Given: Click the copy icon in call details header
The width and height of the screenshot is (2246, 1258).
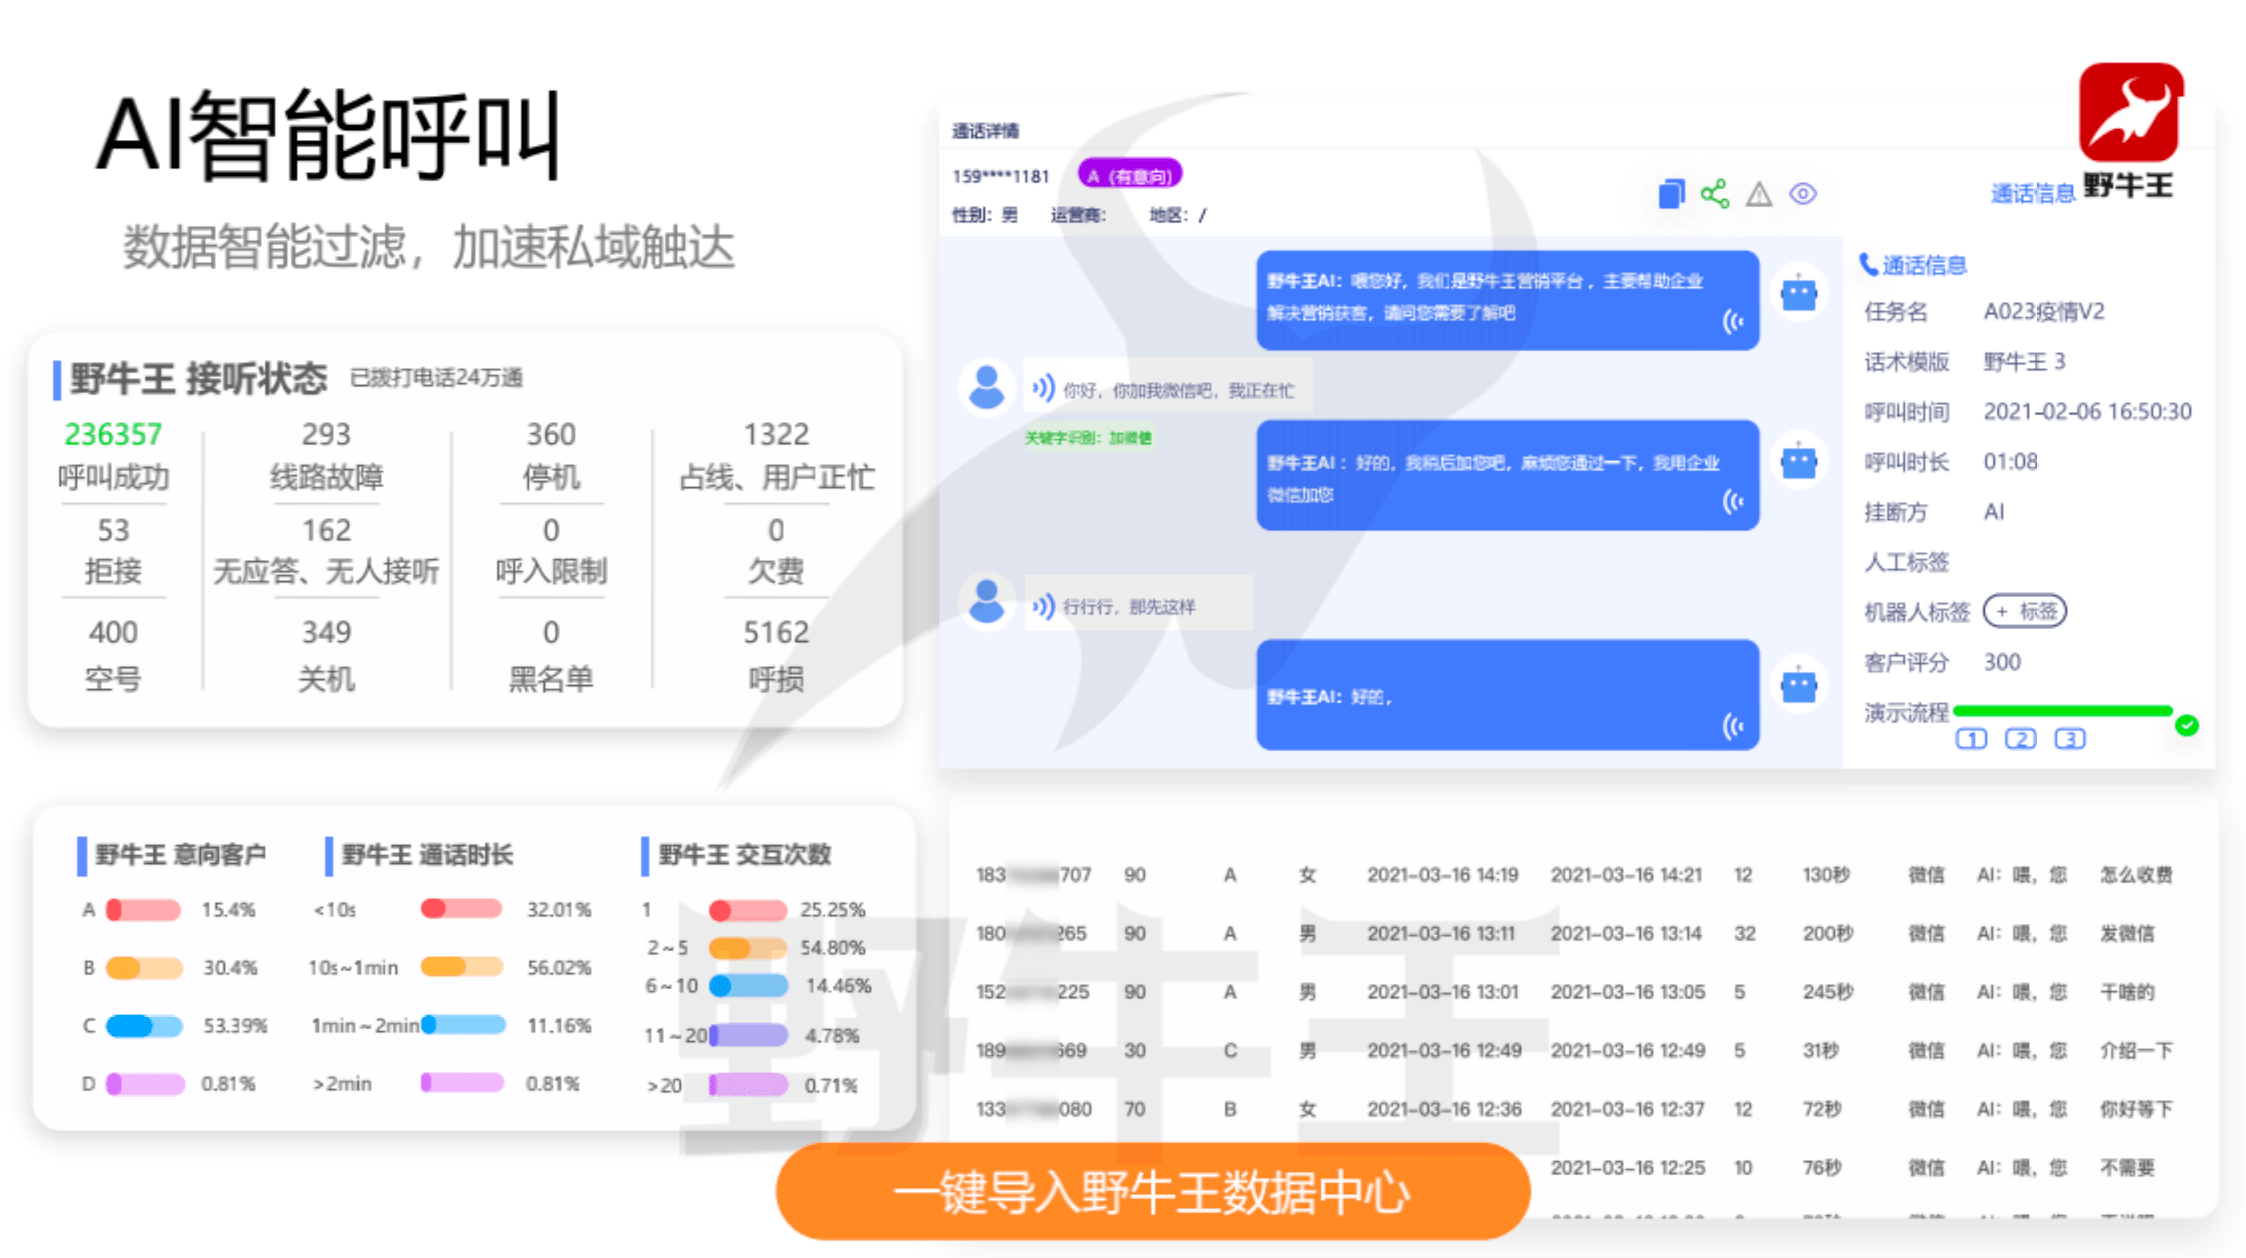Looking at the screenshot, I should tap(1671, 193).
